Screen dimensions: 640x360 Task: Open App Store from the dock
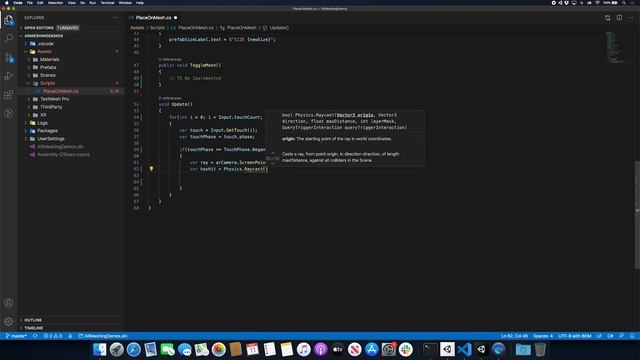tap(371, 349)
